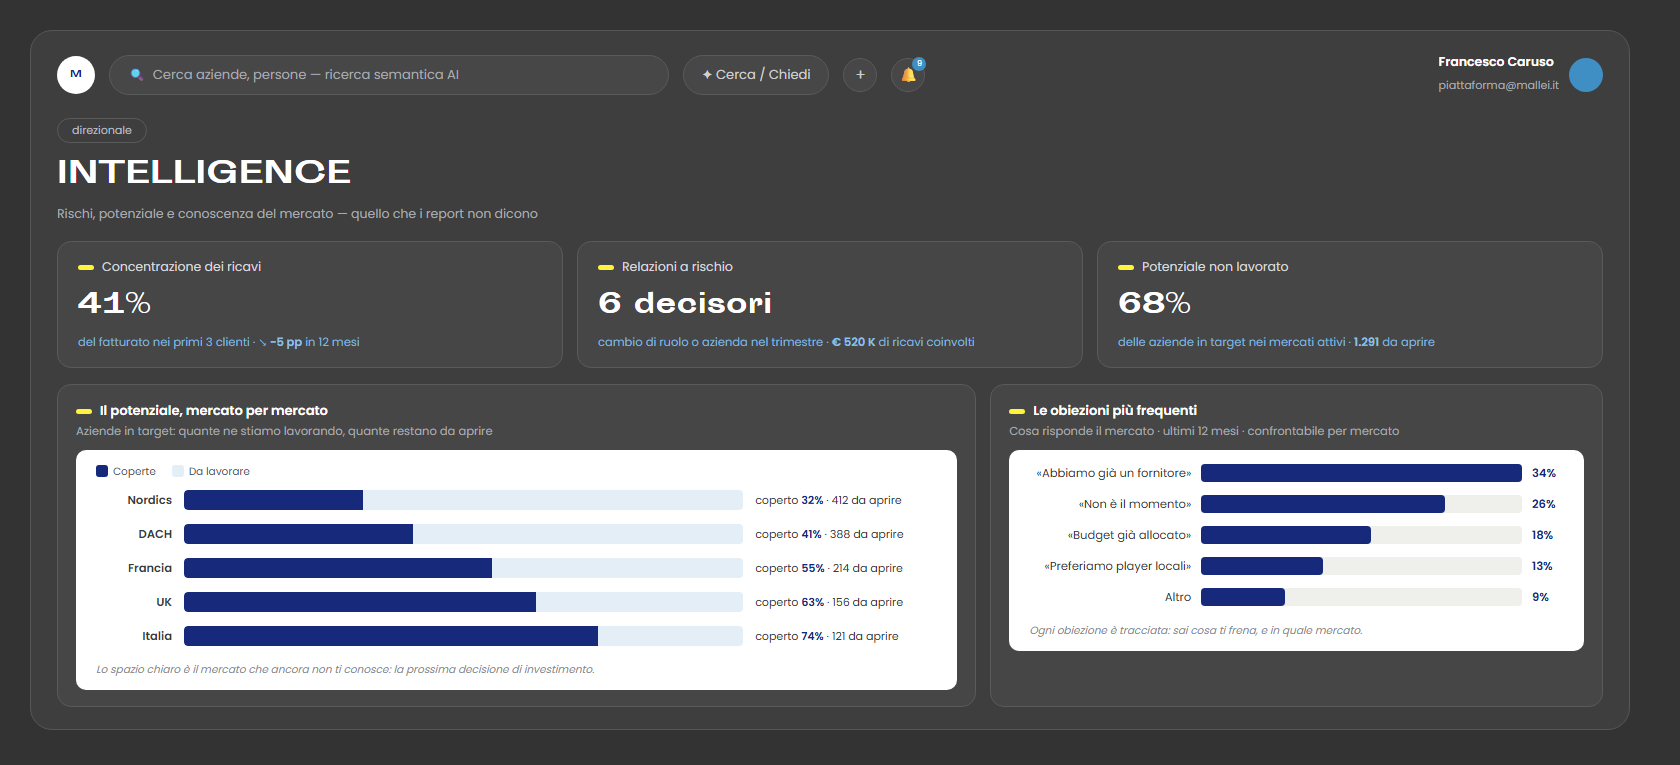Click the DACH coverage bar
Image resolution: width=1680 pixels, height=765 pixels.
[x=463, y=534]
